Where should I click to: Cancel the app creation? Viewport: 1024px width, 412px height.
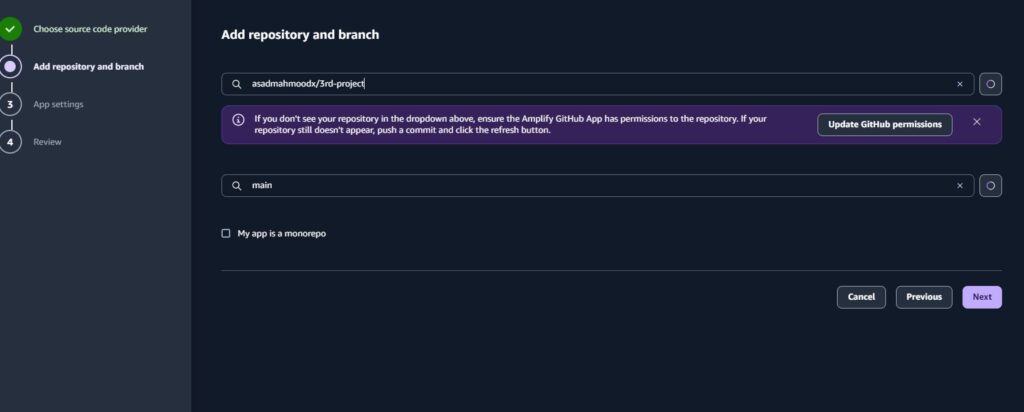coord(861,297)
